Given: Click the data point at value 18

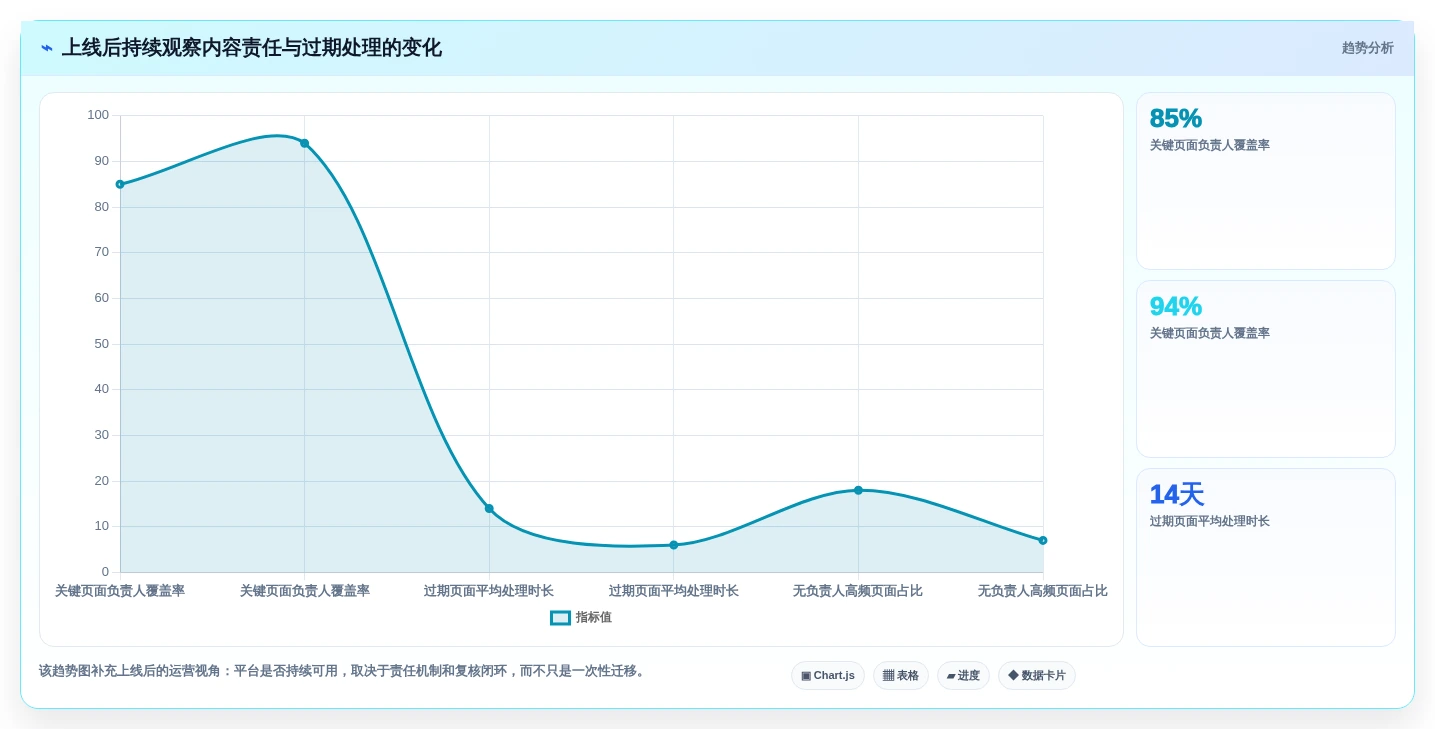Looking at the screenshot, I should coord(858,490).
